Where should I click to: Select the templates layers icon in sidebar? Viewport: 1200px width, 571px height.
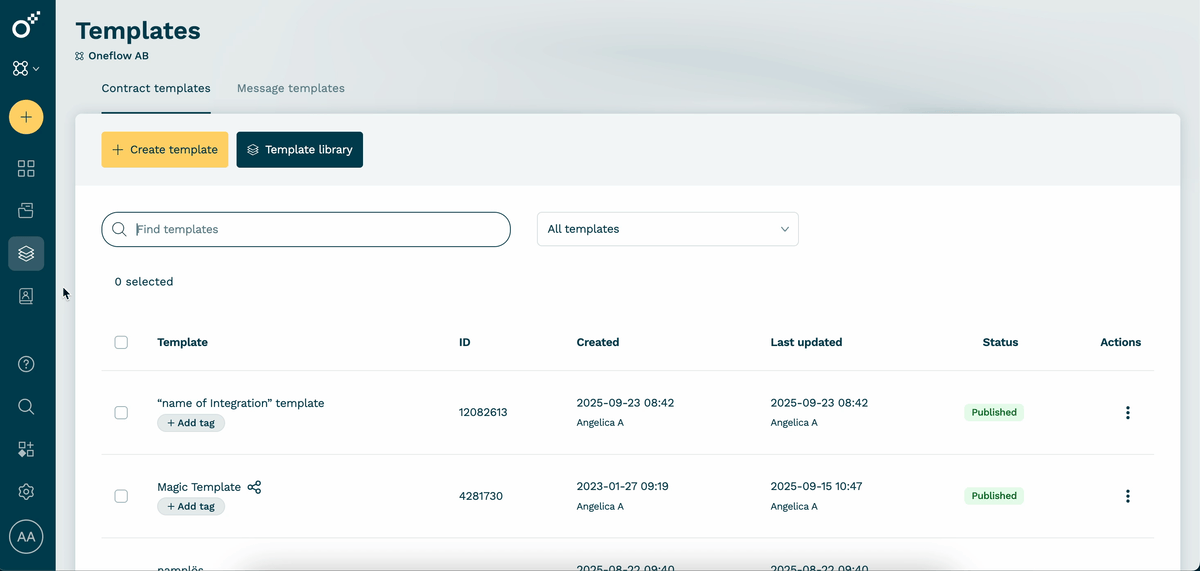tap(26, 254)
